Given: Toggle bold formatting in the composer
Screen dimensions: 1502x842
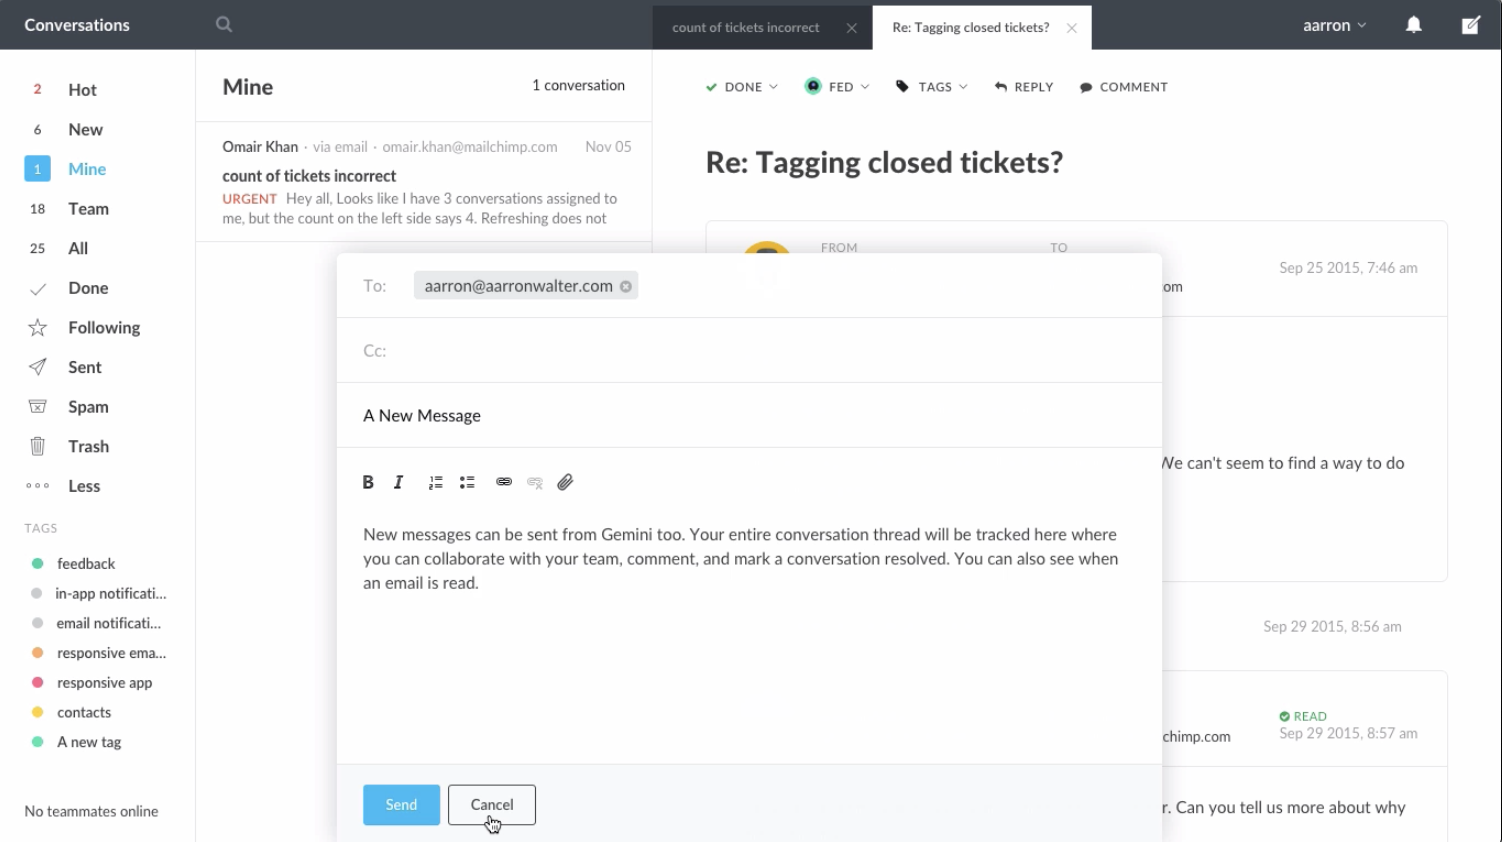Looking at the screenshot, I should [x=368, y=482].
